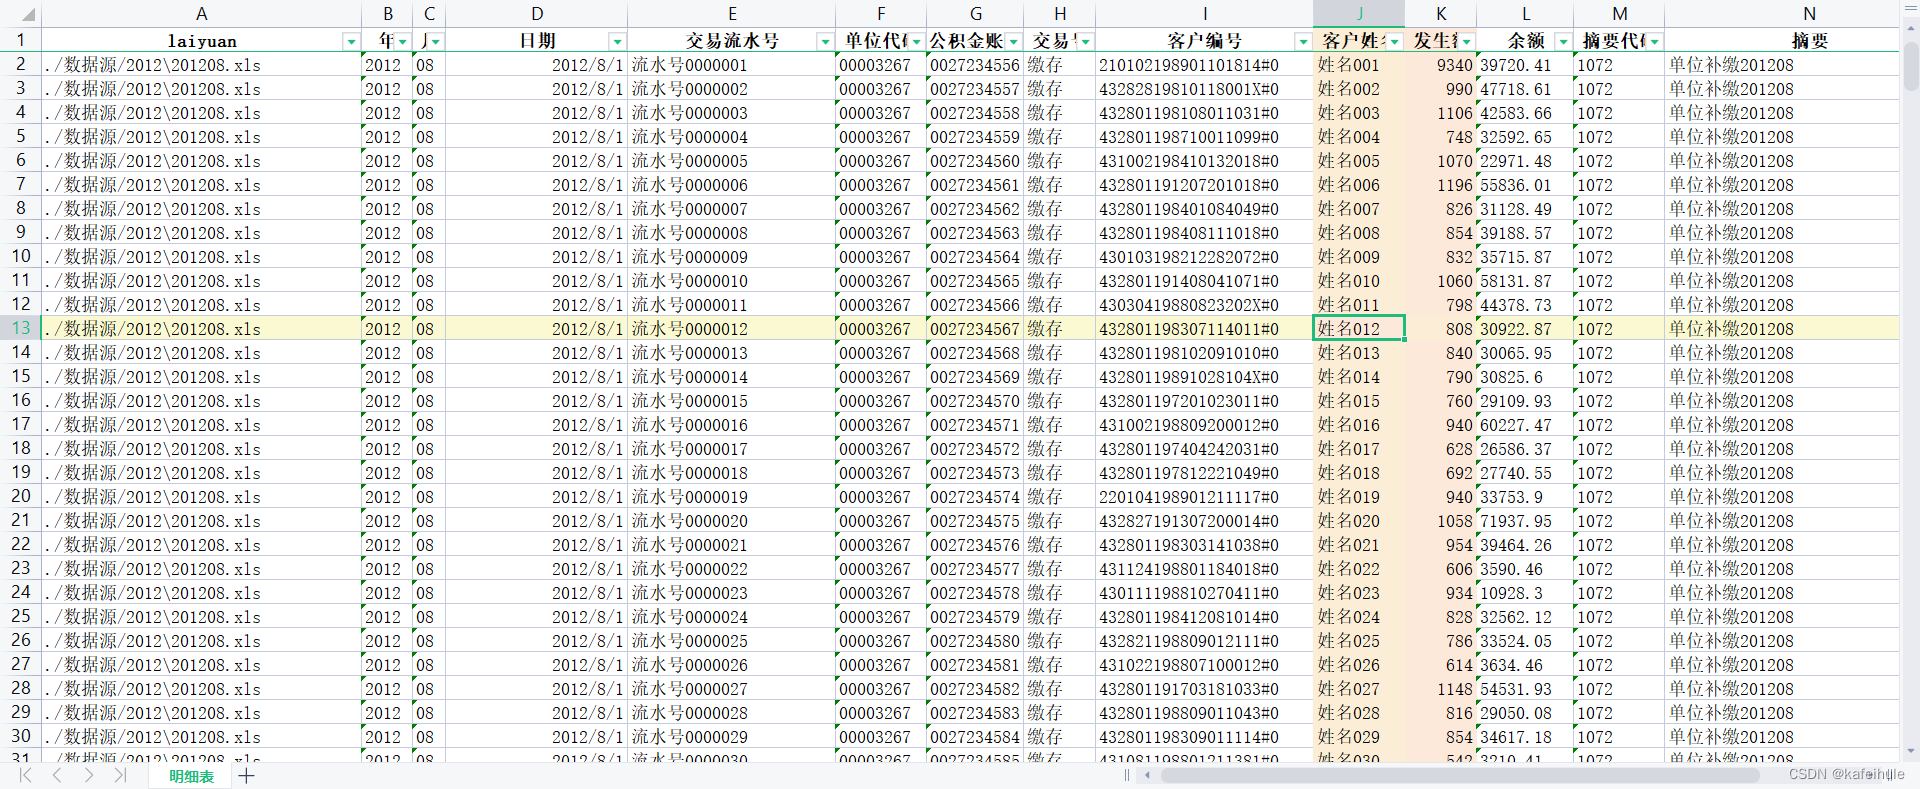The image size is (1920, 789).
Task: Open the 发生额 filter dropdown in column K
Action: tap(1467, 41)
